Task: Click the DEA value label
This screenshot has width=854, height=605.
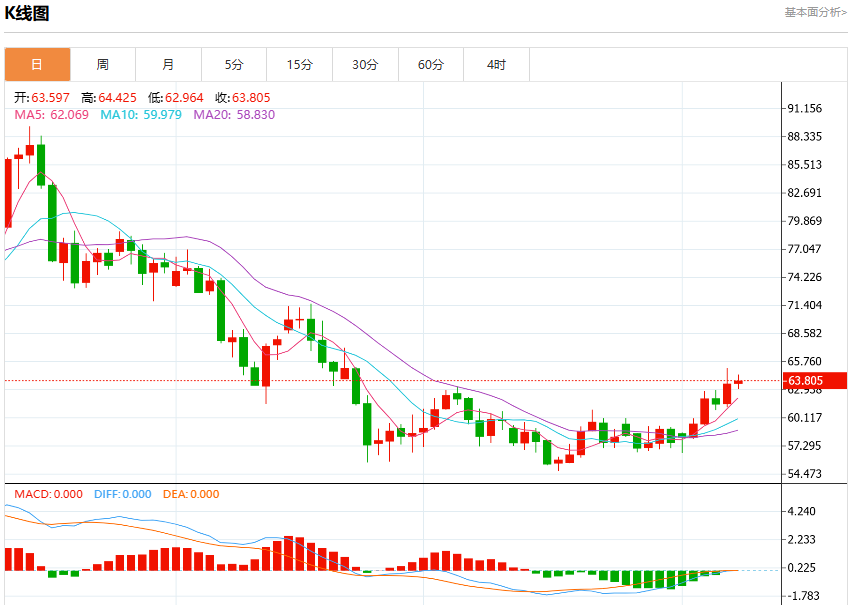Action: click(x=191, y=494)
